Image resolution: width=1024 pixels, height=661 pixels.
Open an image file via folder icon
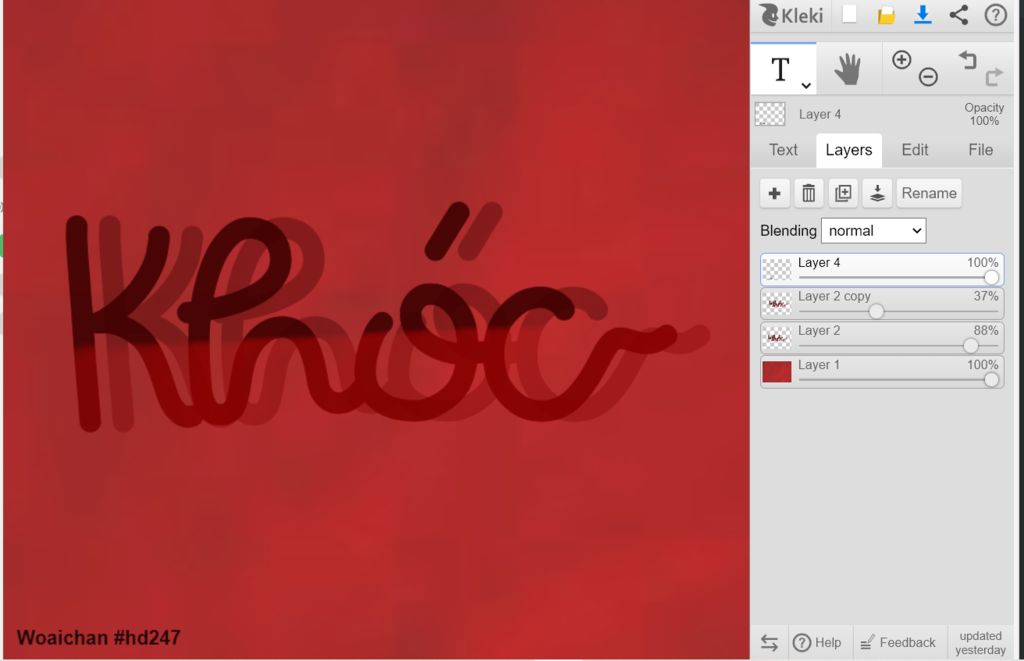(886, 15)
